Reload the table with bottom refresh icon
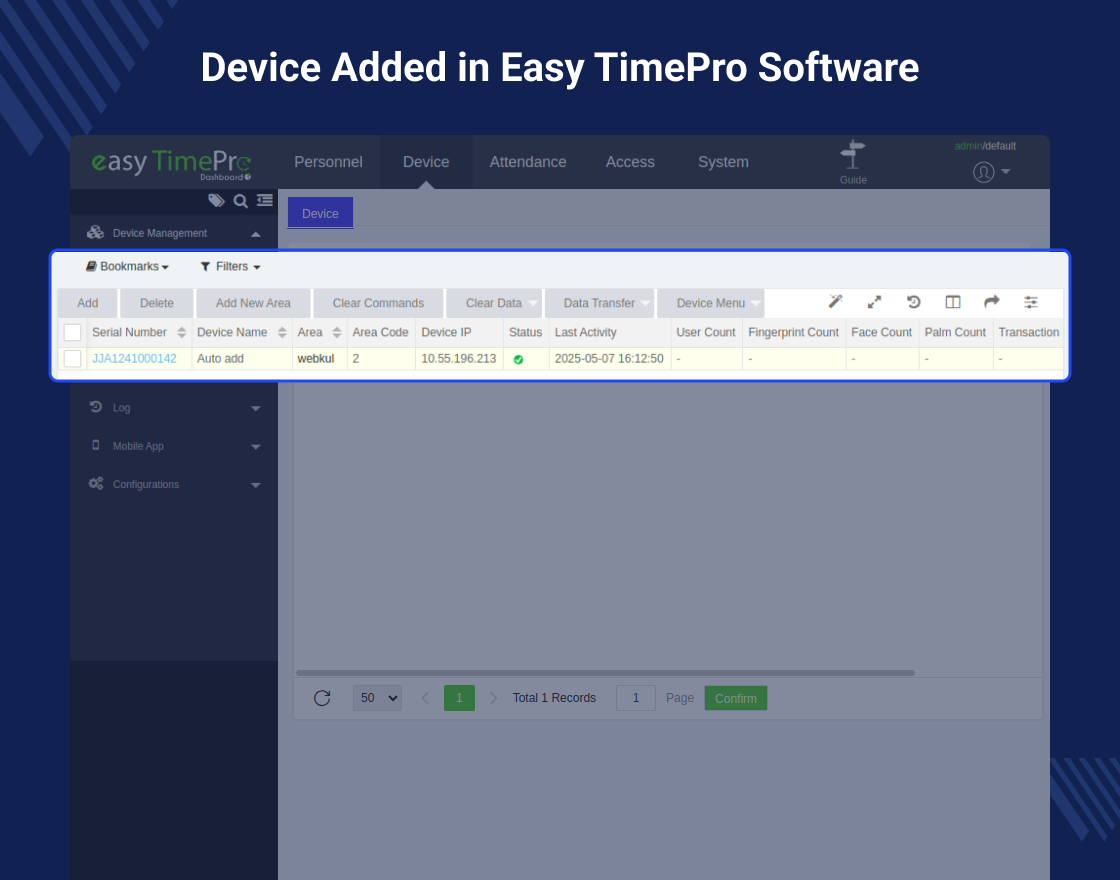1120x880 pixels. tap(322, 698)
